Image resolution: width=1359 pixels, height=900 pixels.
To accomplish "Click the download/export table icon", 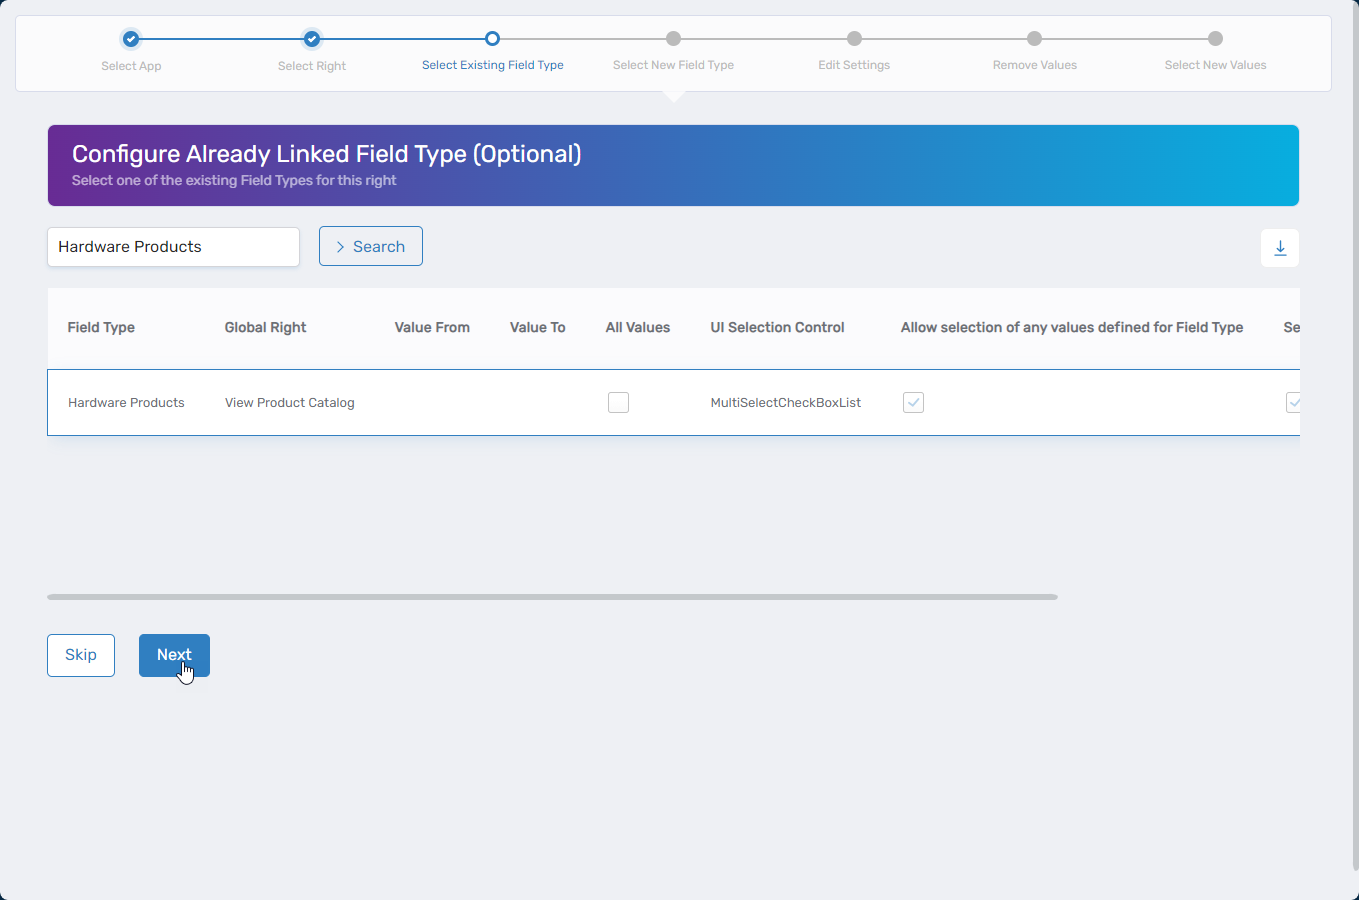I will coord(1280,247).
